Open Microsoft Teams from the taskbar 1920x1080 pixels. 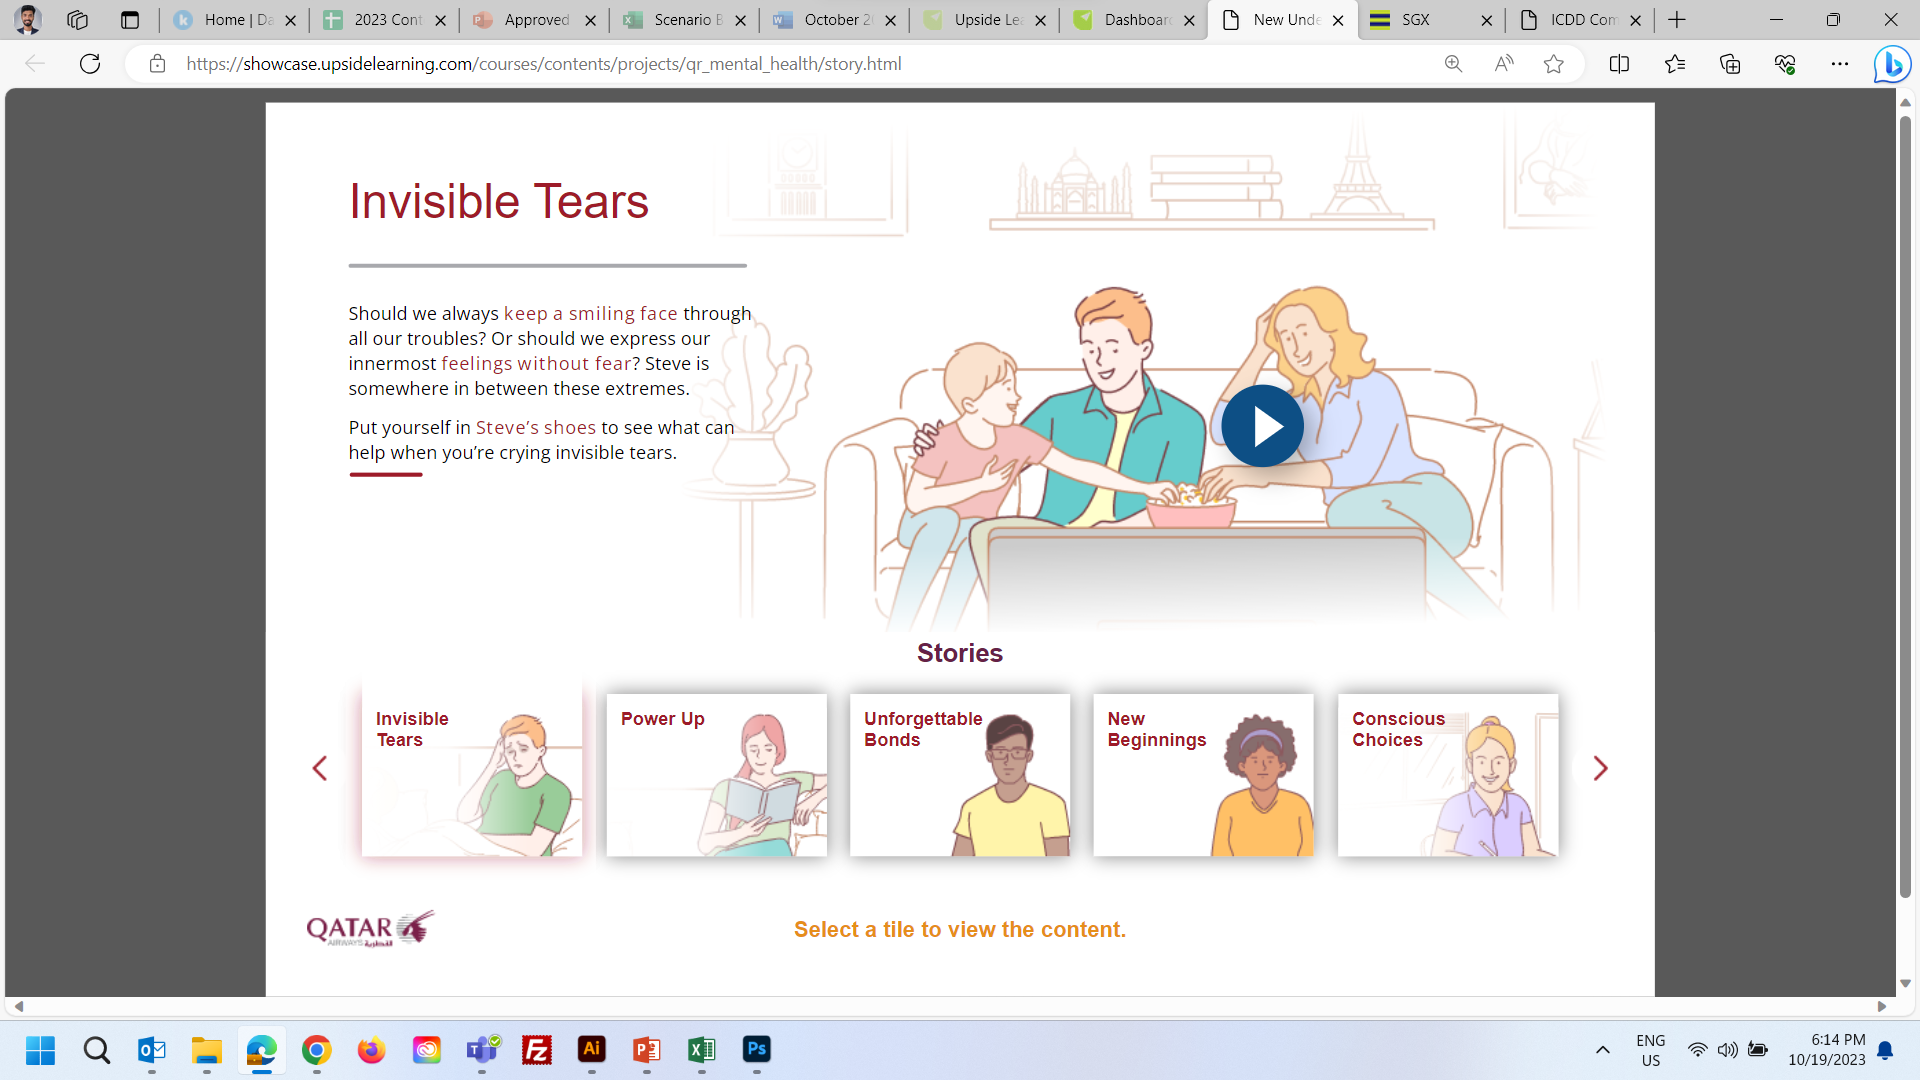pyautogui.click(x=481, y=1051)
